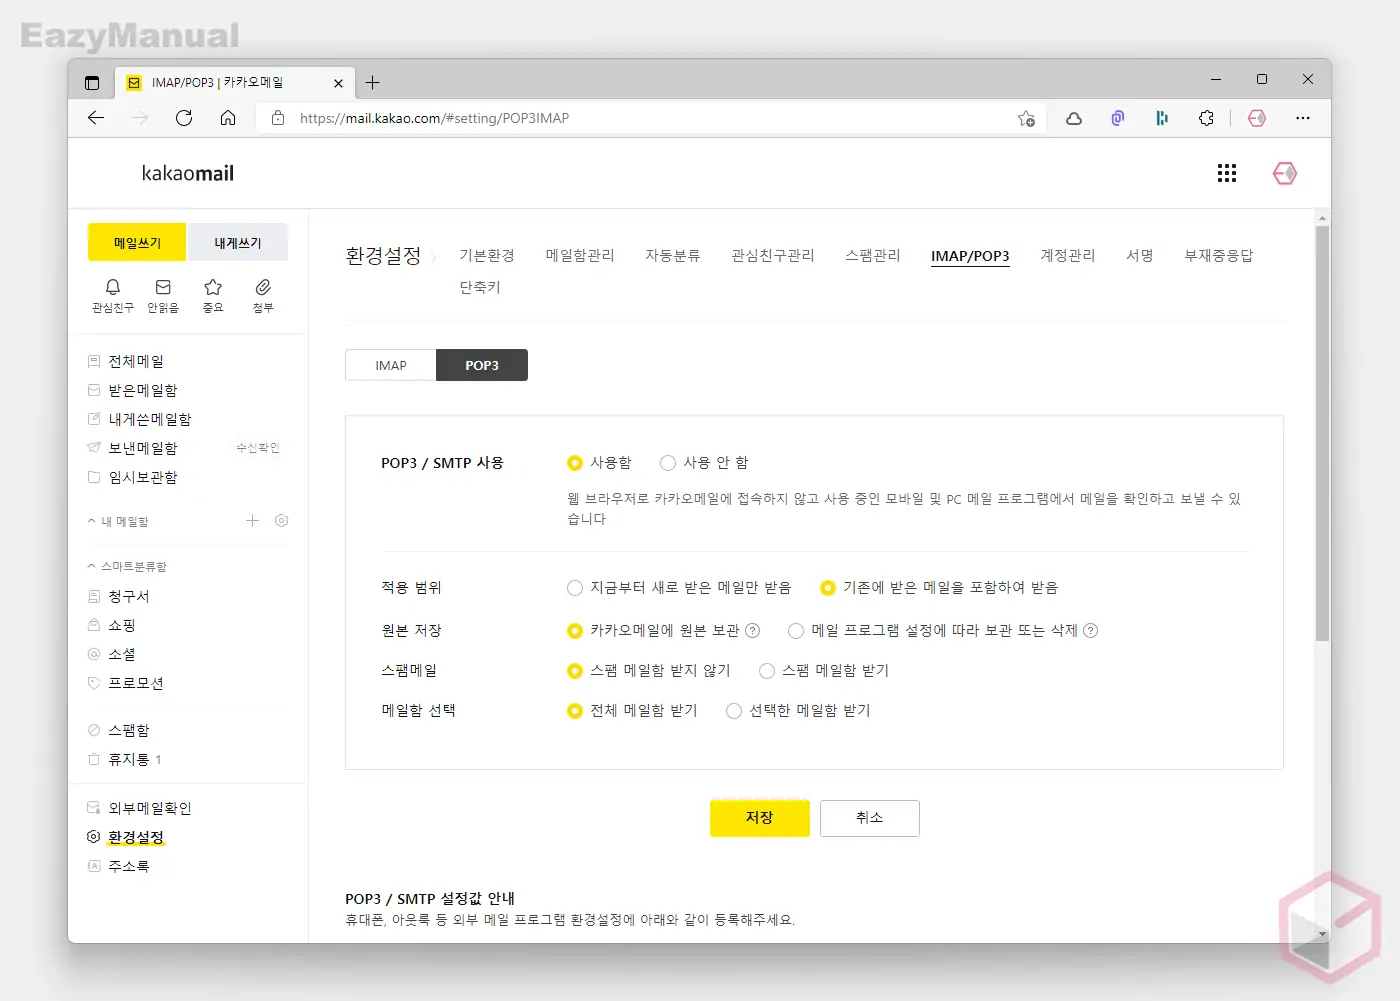The width and height of the screenshot is (1400, 1001).
Task: Open browser settings and more menu
Action: [x=1302, y=118]
